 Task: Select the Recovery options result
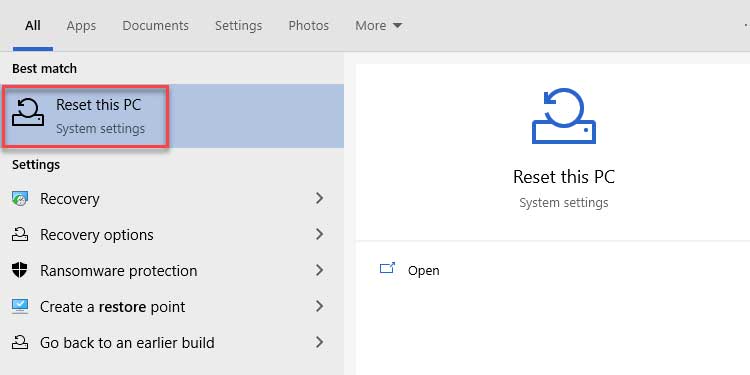[172, 234]
